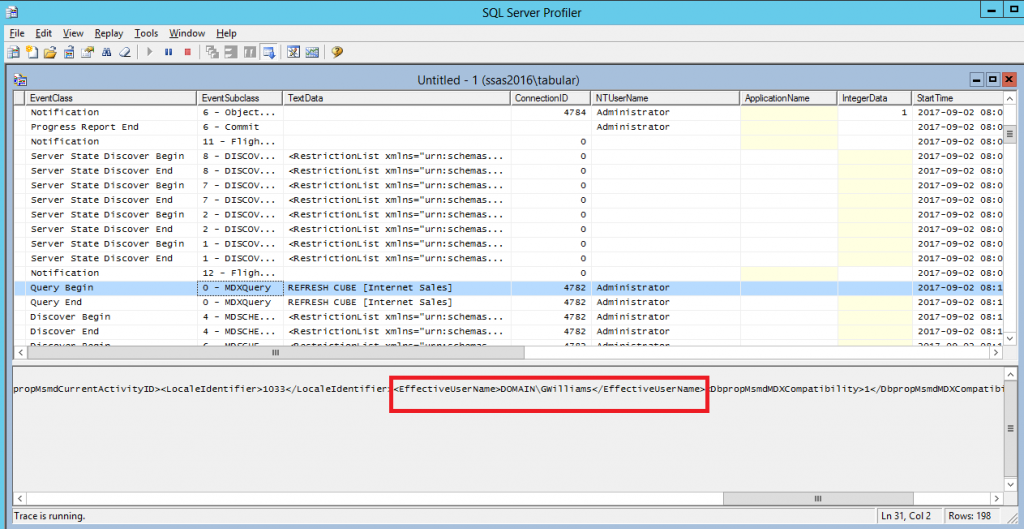Open the Window menu
This screenshot has width=1024, height=529.
click(187, 33)
